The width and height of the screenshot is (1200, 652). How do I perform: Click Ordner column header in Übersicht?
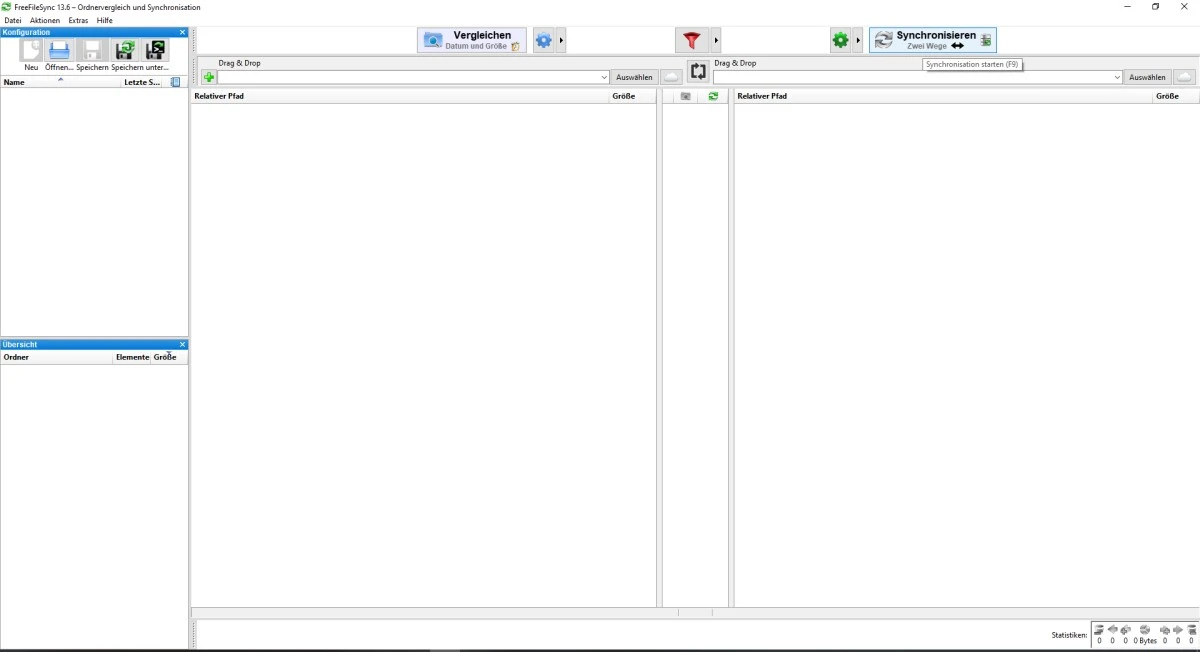[57, 357]
